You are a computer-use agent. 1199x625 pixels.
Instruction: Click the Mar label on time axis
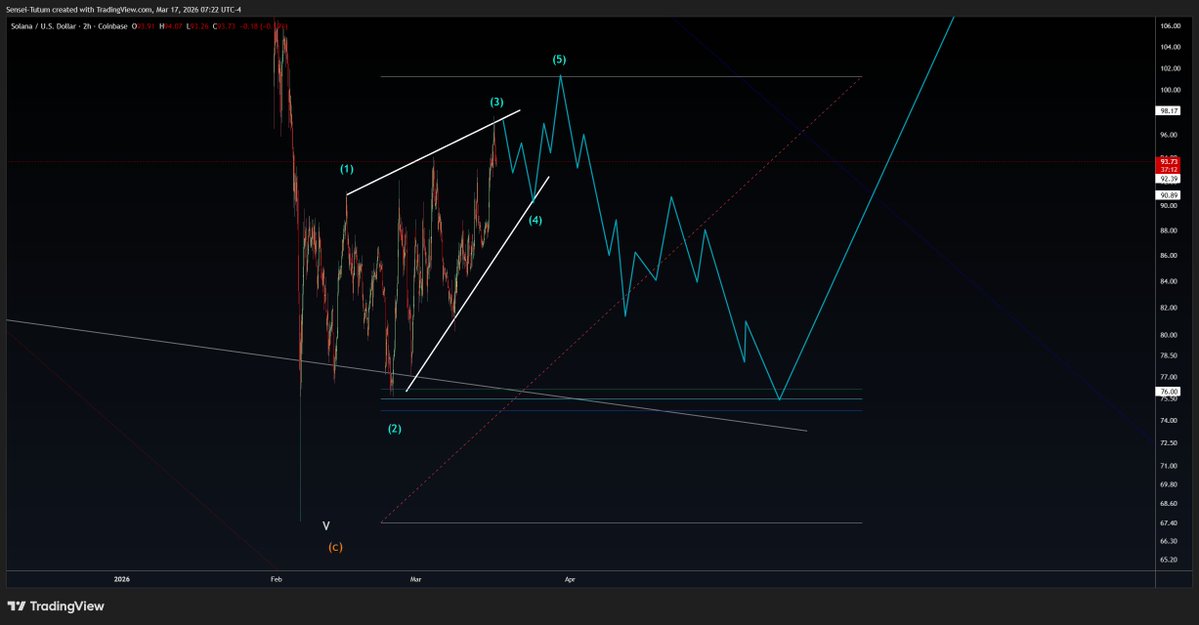pos(415,579)
